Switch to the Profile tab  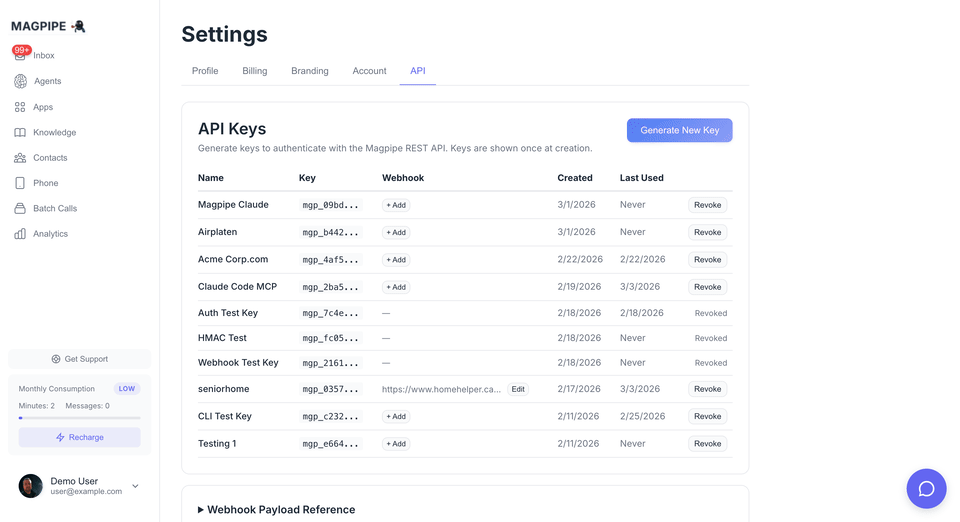pos(205,71)
